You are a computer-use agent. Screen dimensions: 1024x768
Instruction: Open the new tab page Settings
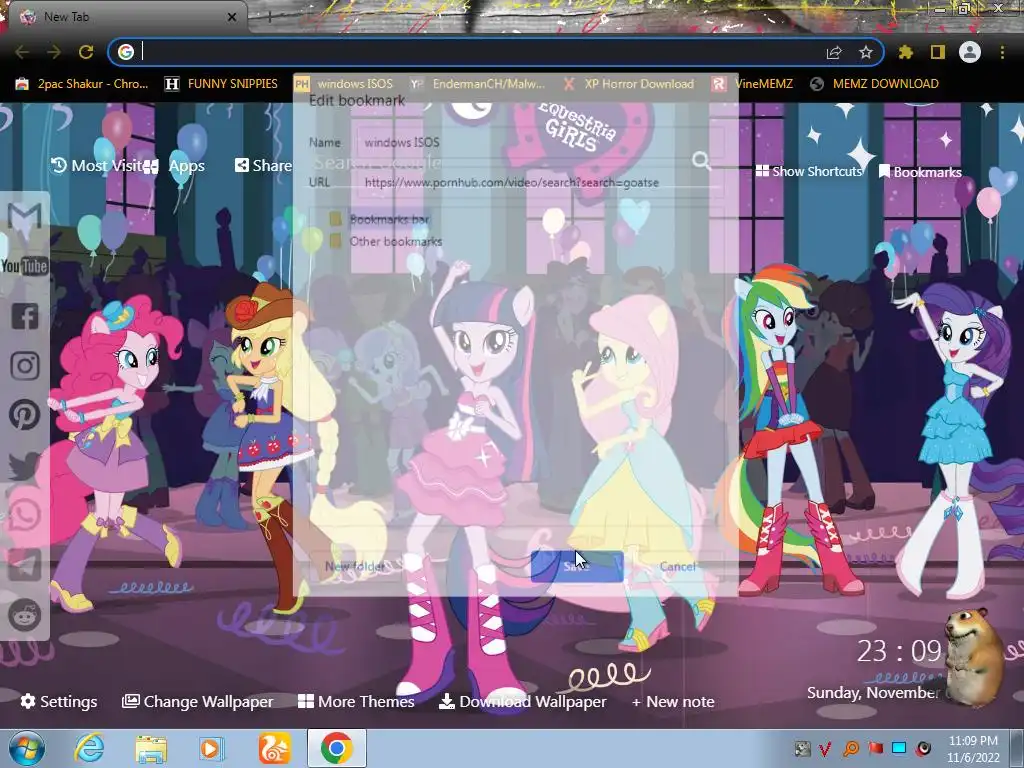point(59,701)
